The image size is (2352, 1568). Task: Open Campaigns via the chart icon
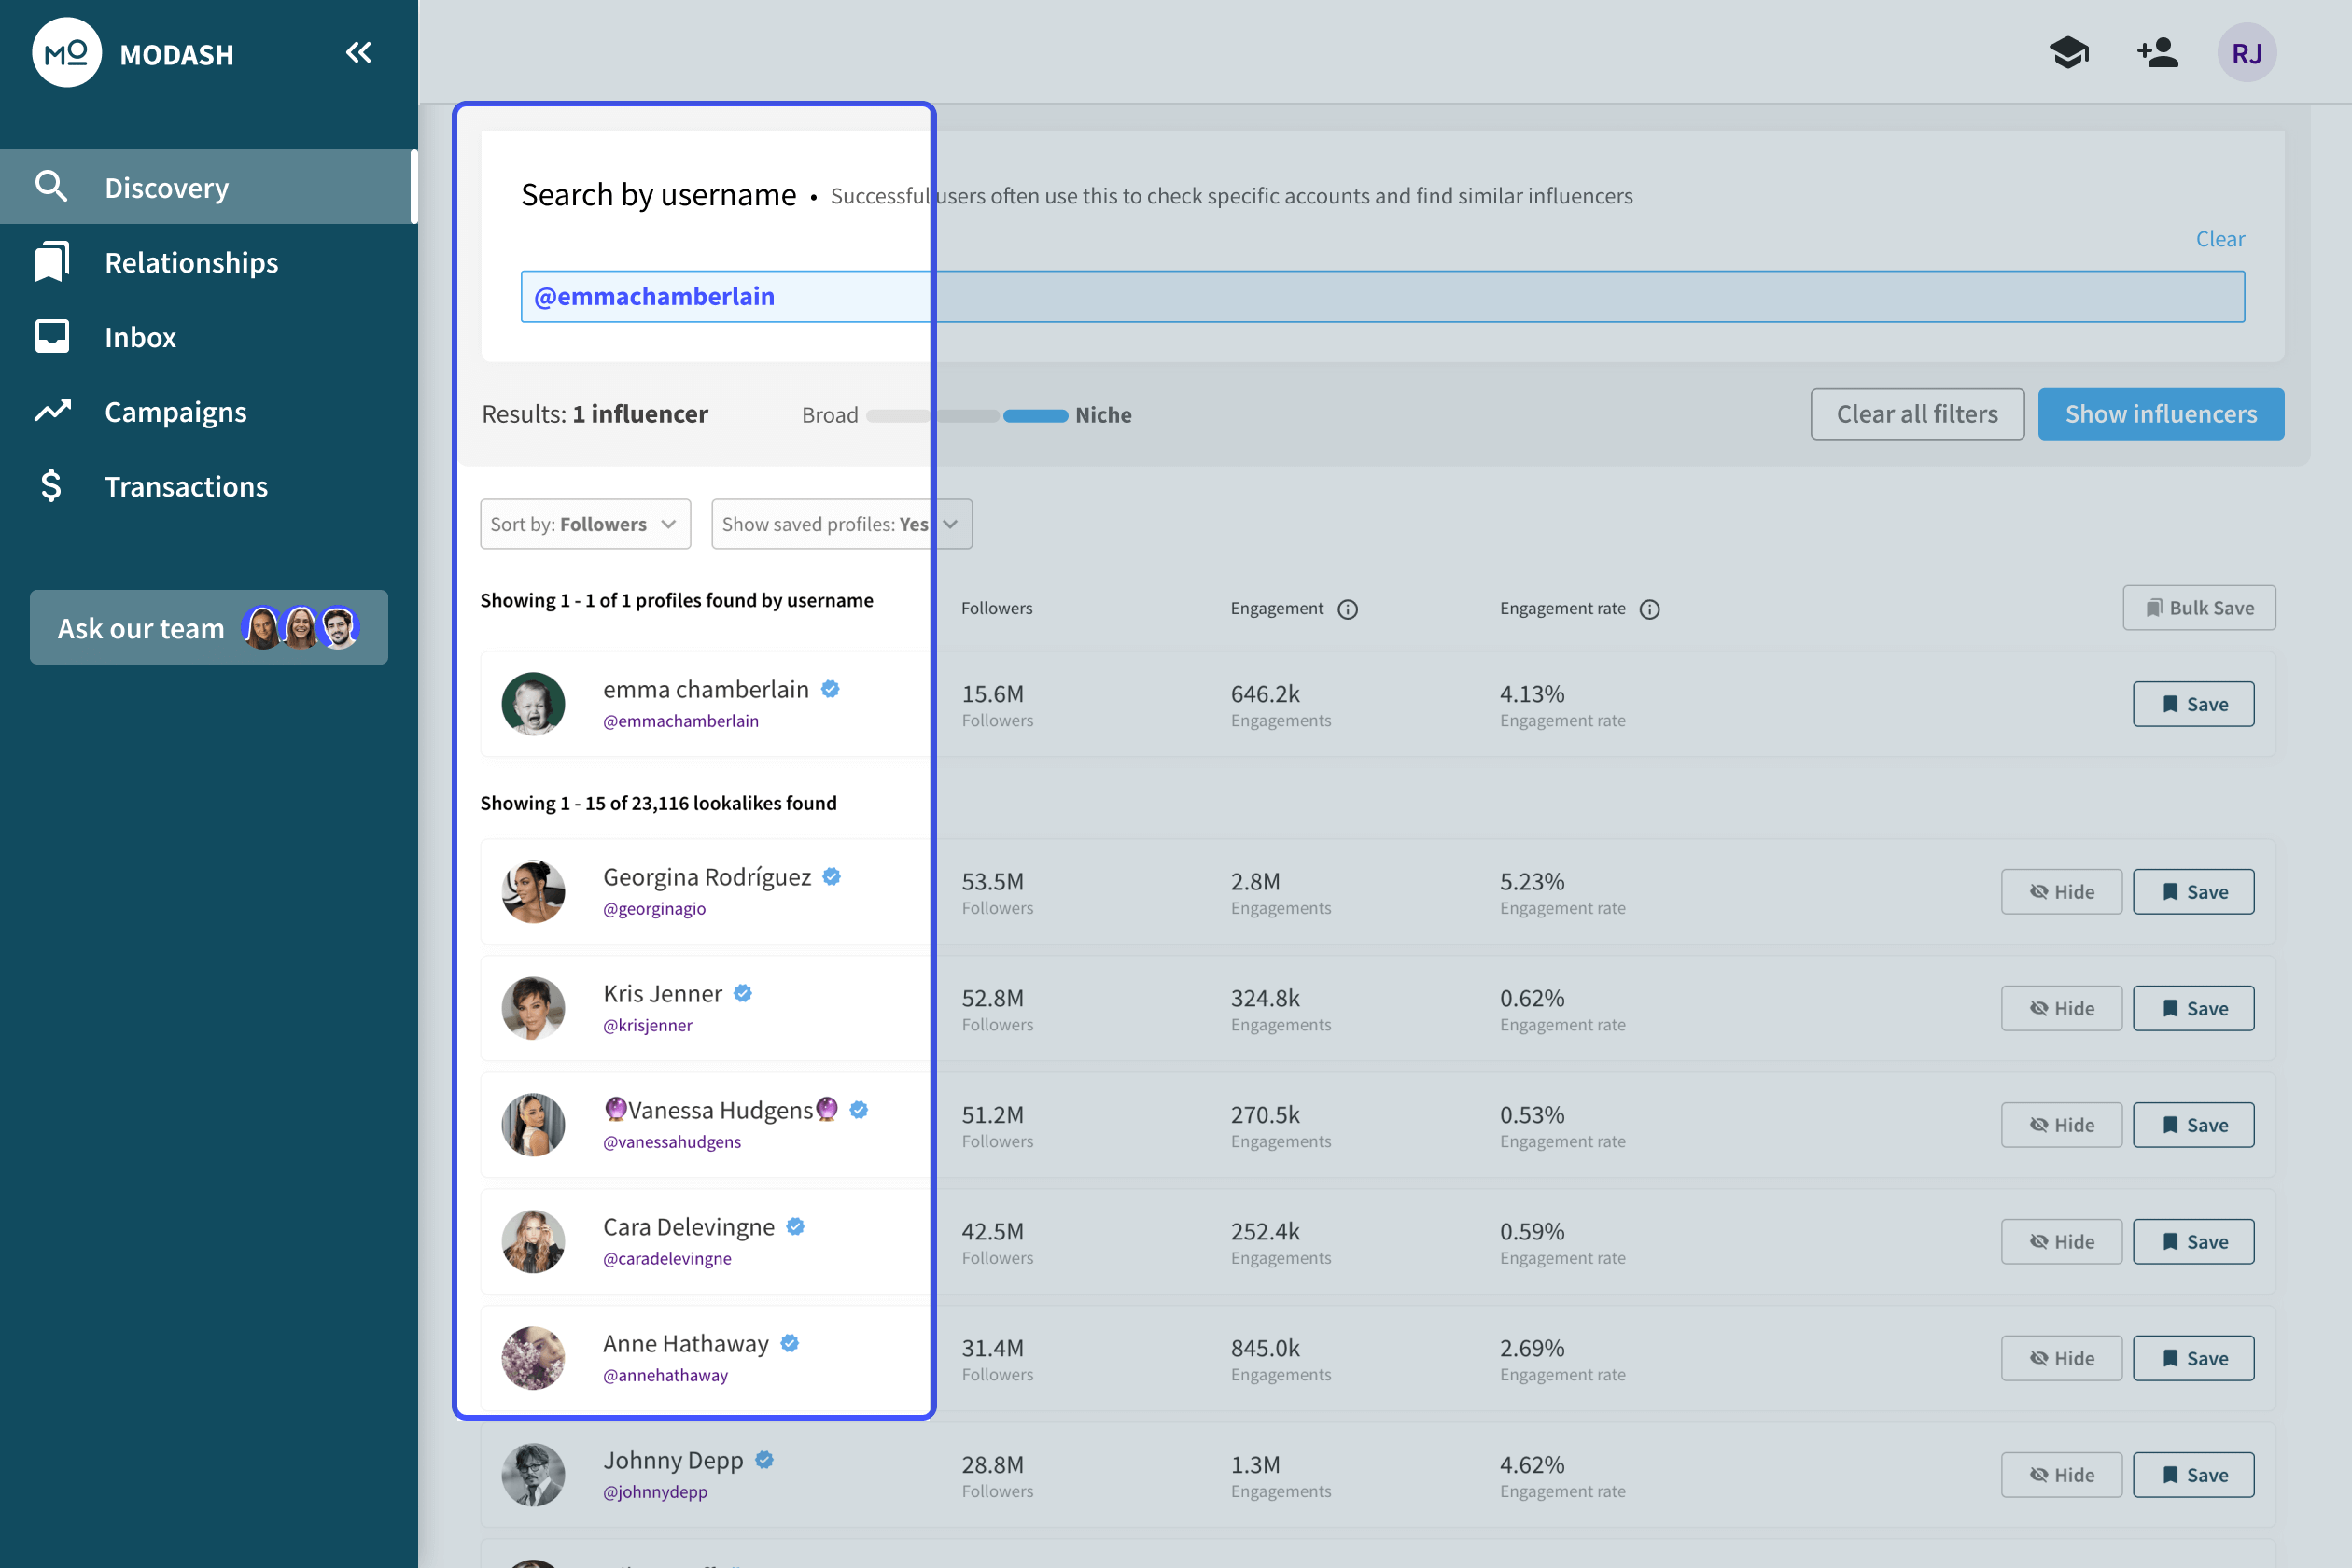(x=53, y=411)
